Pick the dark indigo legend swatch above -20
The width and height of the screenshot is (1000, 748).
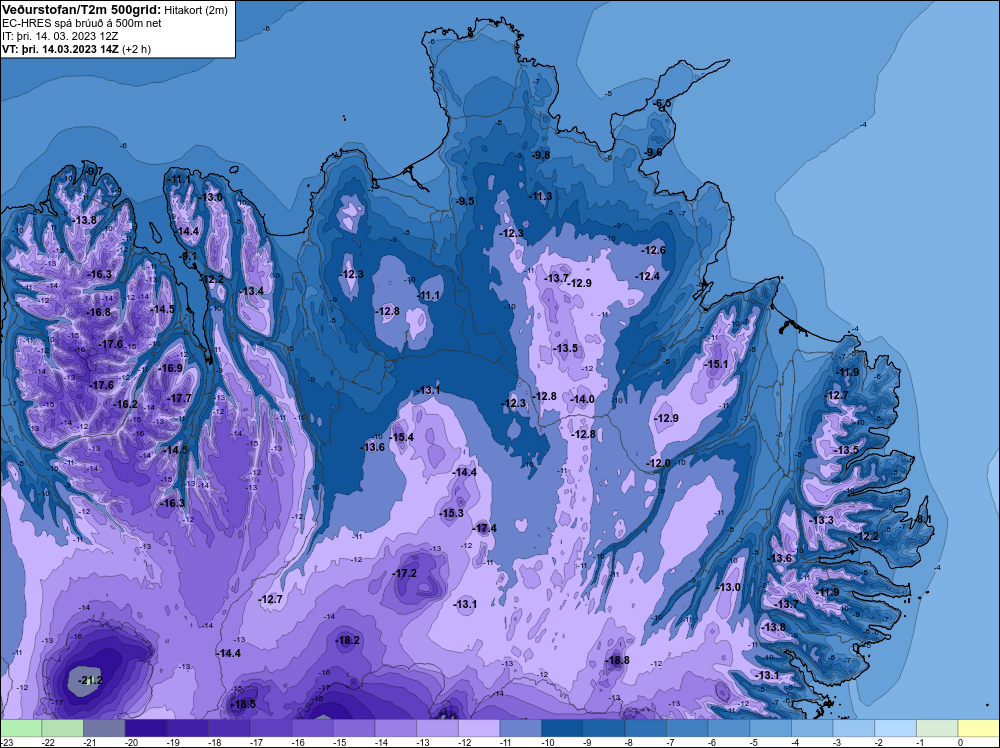click(x=145, y=728)
